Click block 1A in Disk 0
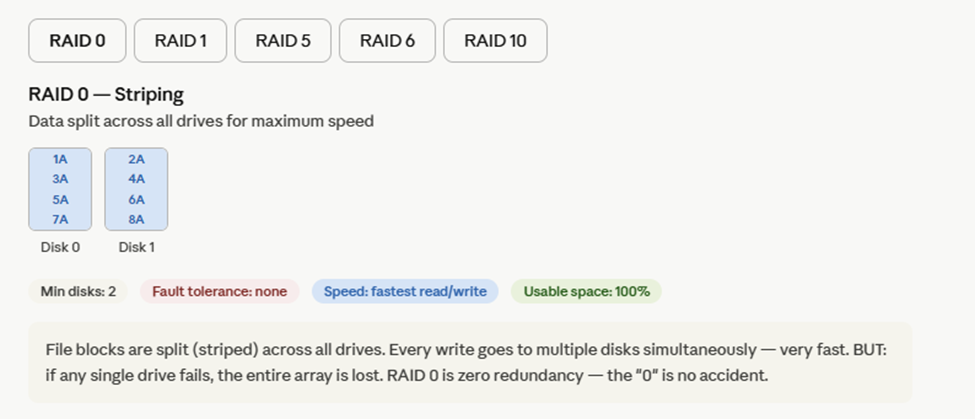The width and height of the screenshot is (975, 419). (x=60, y=159)
